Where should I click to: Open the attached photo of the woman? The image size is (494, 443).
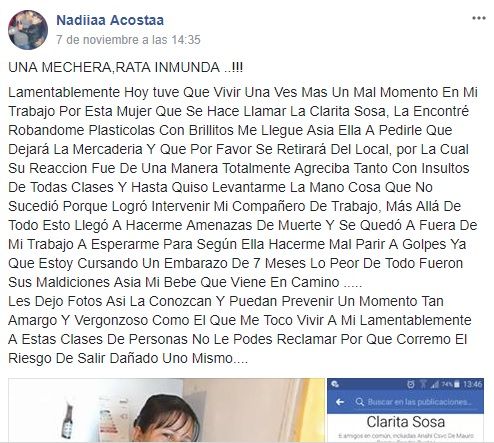tap(166, 410)
